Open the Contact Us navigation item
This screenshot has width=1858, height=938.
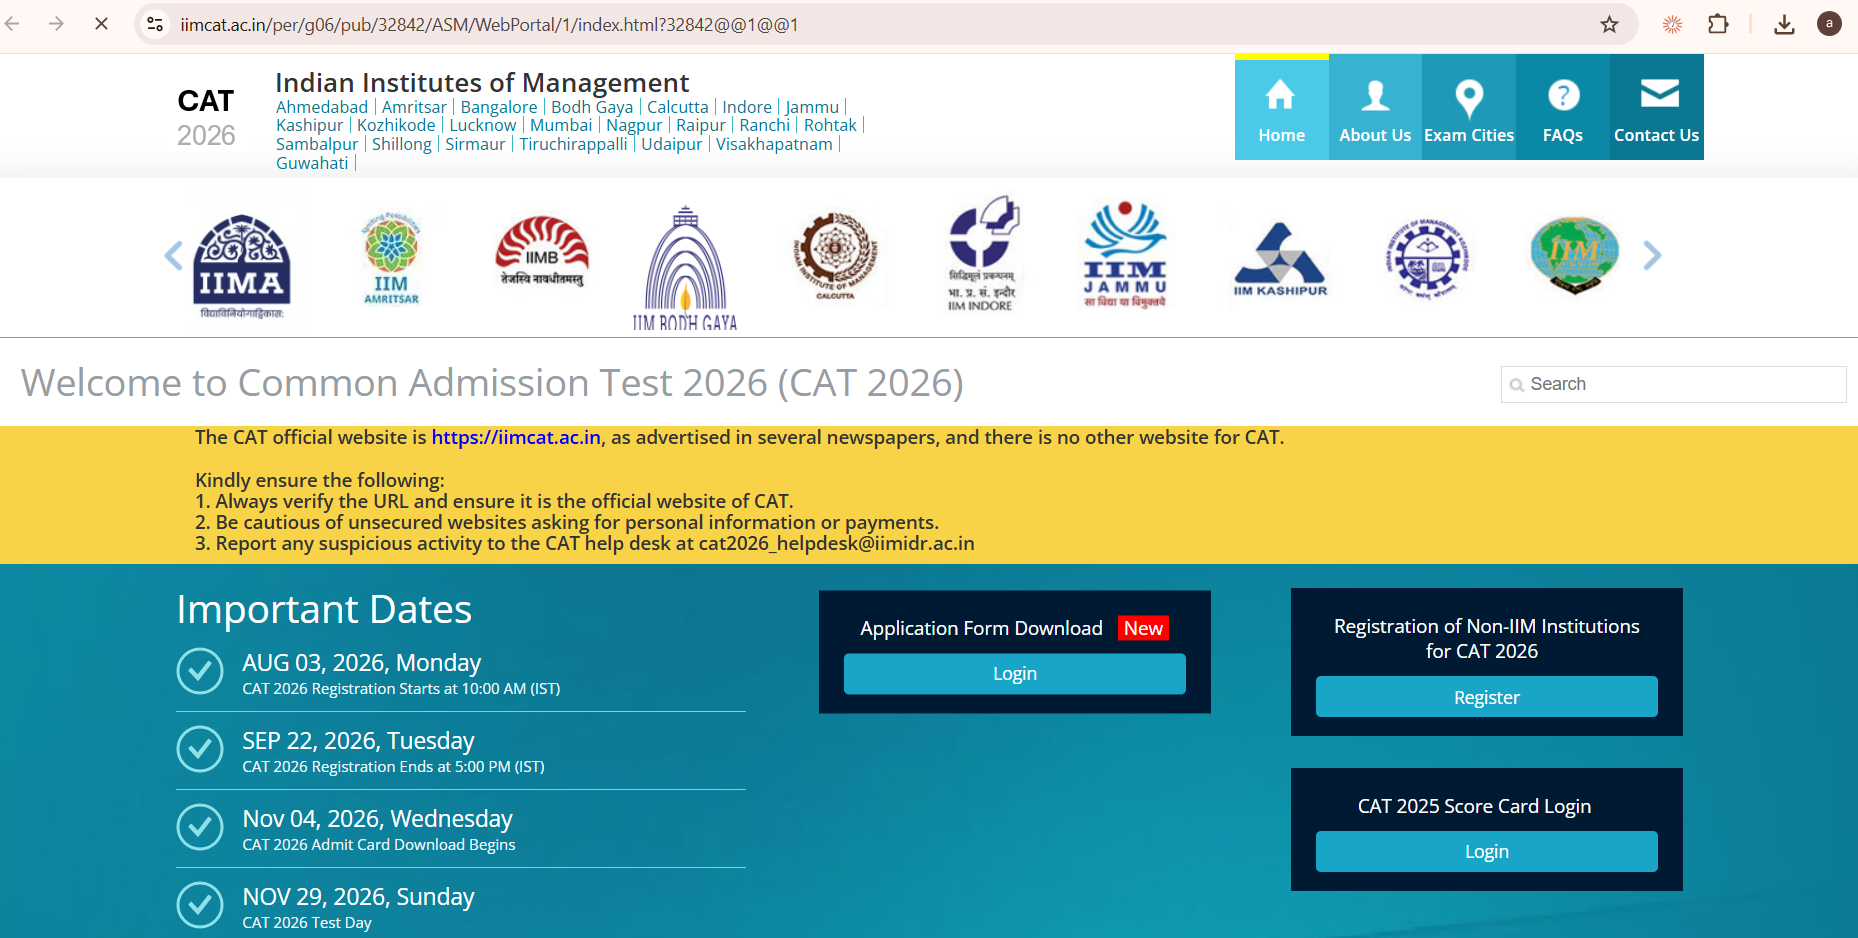click(x=1657, y=107)
